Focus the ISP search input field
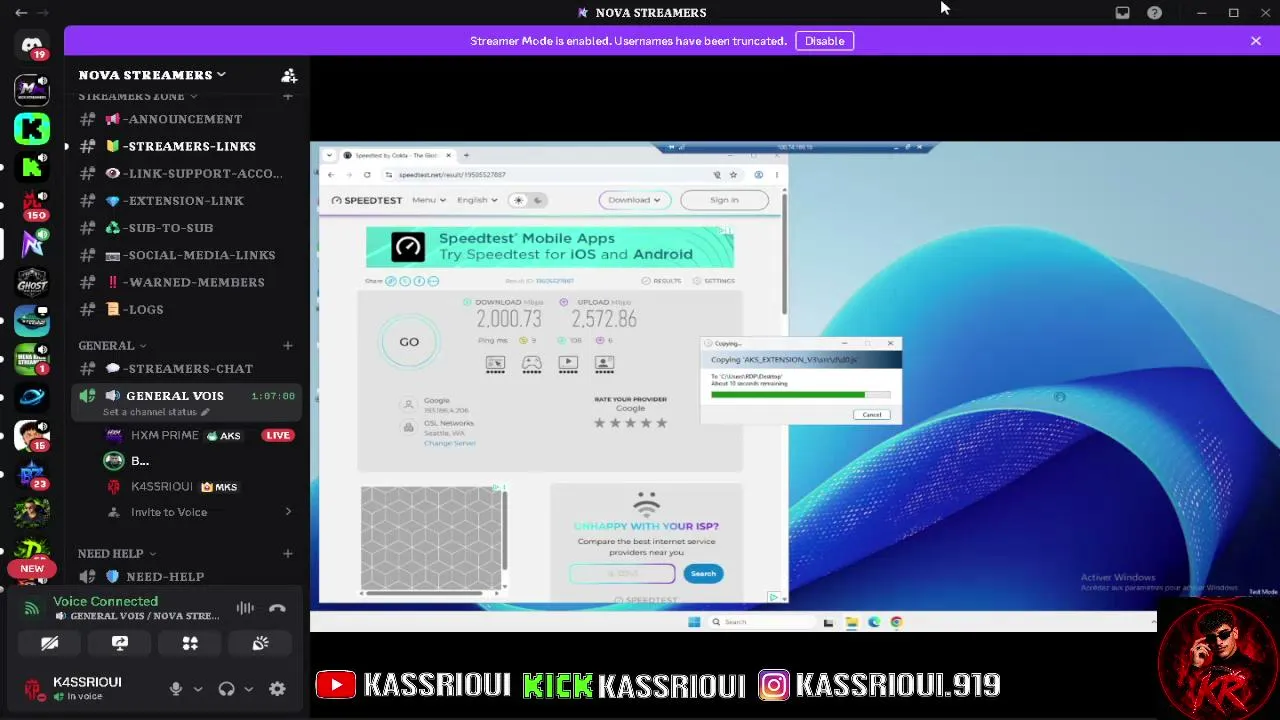The height and width of the screenshot is (720, 1280). pos(622,573)
